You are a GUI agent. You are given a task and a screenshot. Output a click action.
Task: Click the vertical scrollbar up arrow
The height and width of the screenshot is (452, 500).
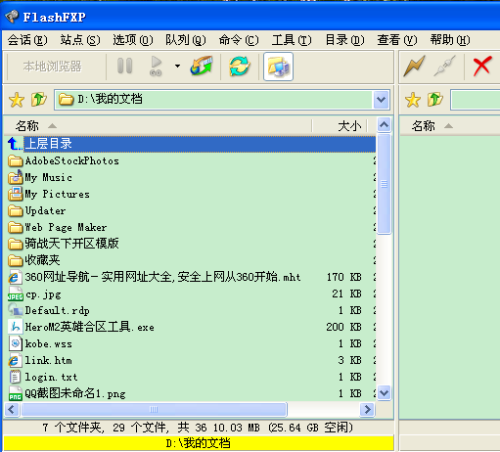[384, 125]
